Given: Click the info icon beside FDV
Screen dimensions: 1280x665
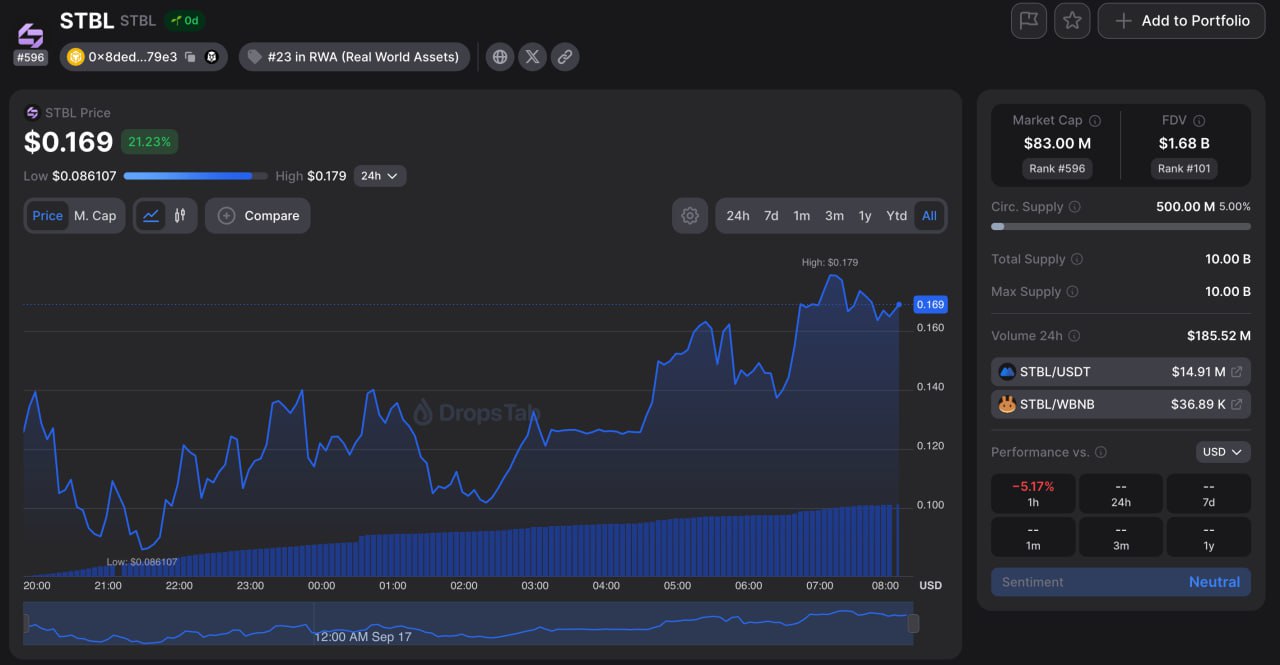Looking at the screenshot, I should (x=1199, y=120).
